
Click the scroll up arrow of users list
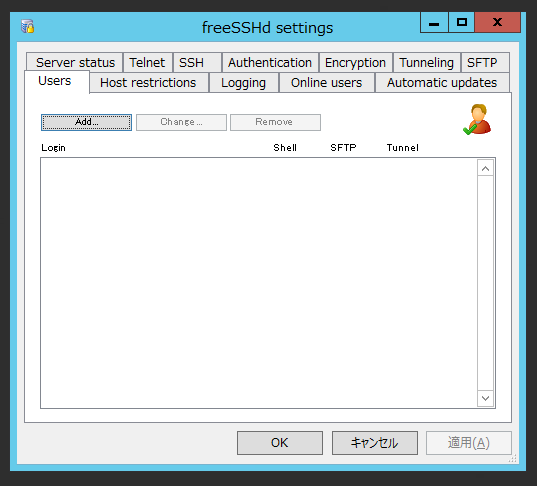click(x=485, y=168)
